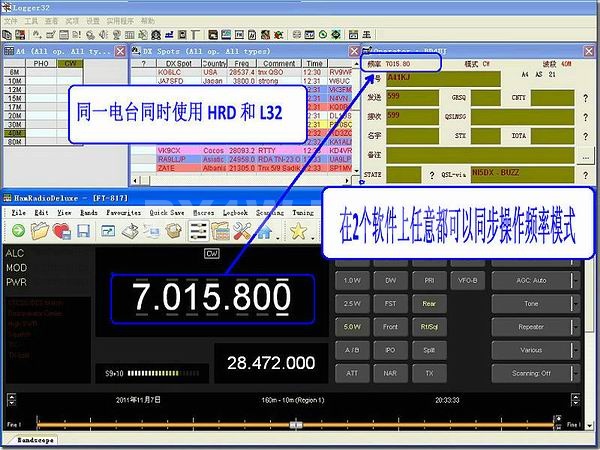Screen dimensions: 600x450
Task: Open the Repeater dropdown
Action: pyautogui.click(x=536, y=327)
